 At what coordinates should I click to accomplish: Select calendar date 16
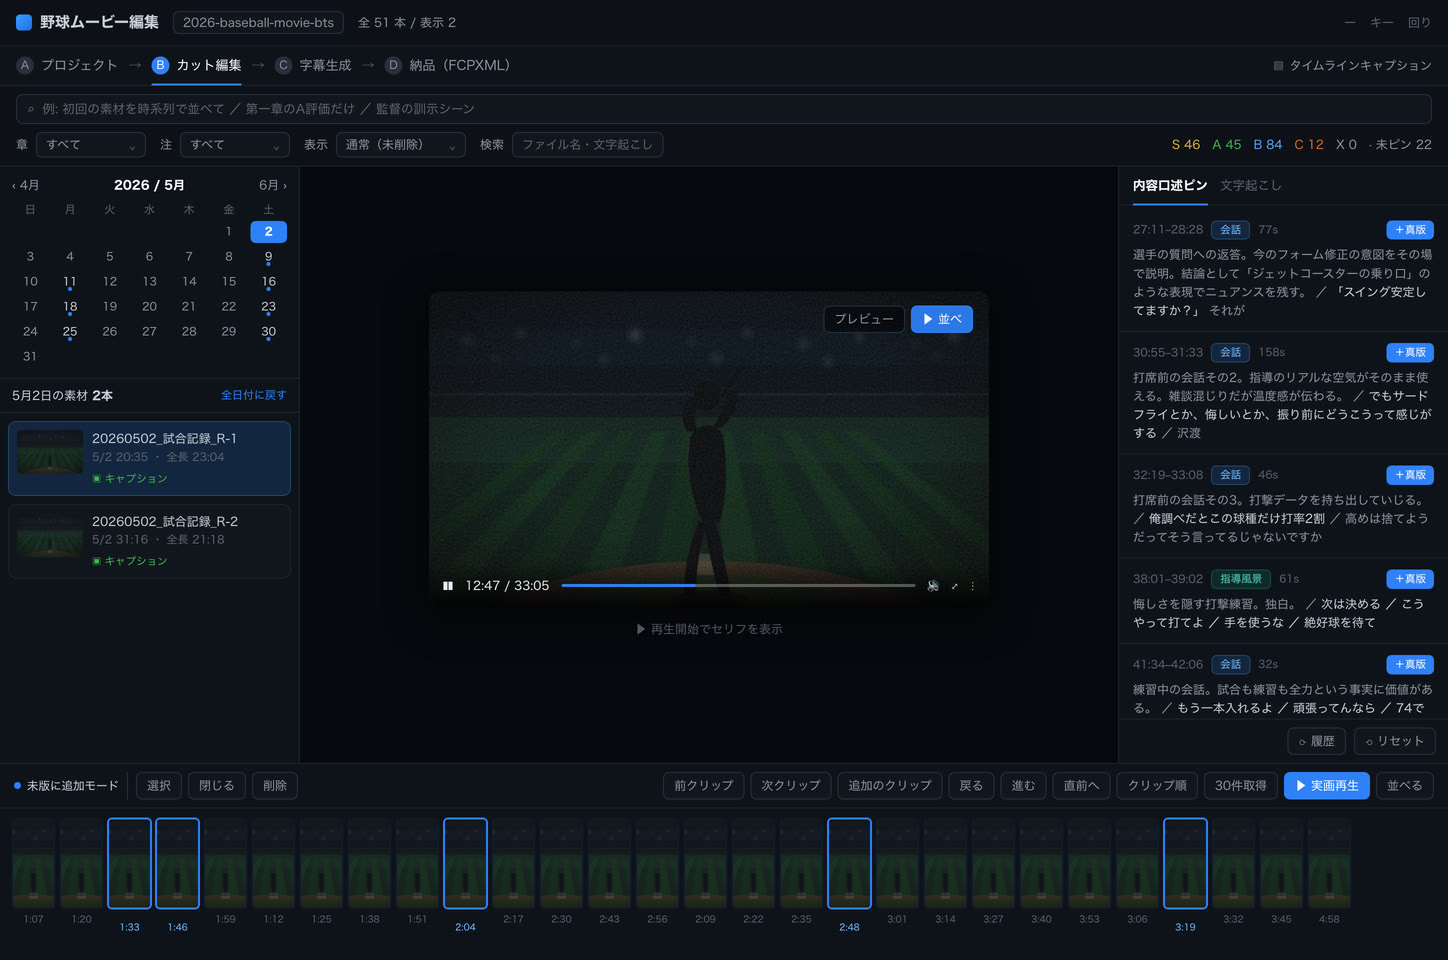[x=268, y=282]
